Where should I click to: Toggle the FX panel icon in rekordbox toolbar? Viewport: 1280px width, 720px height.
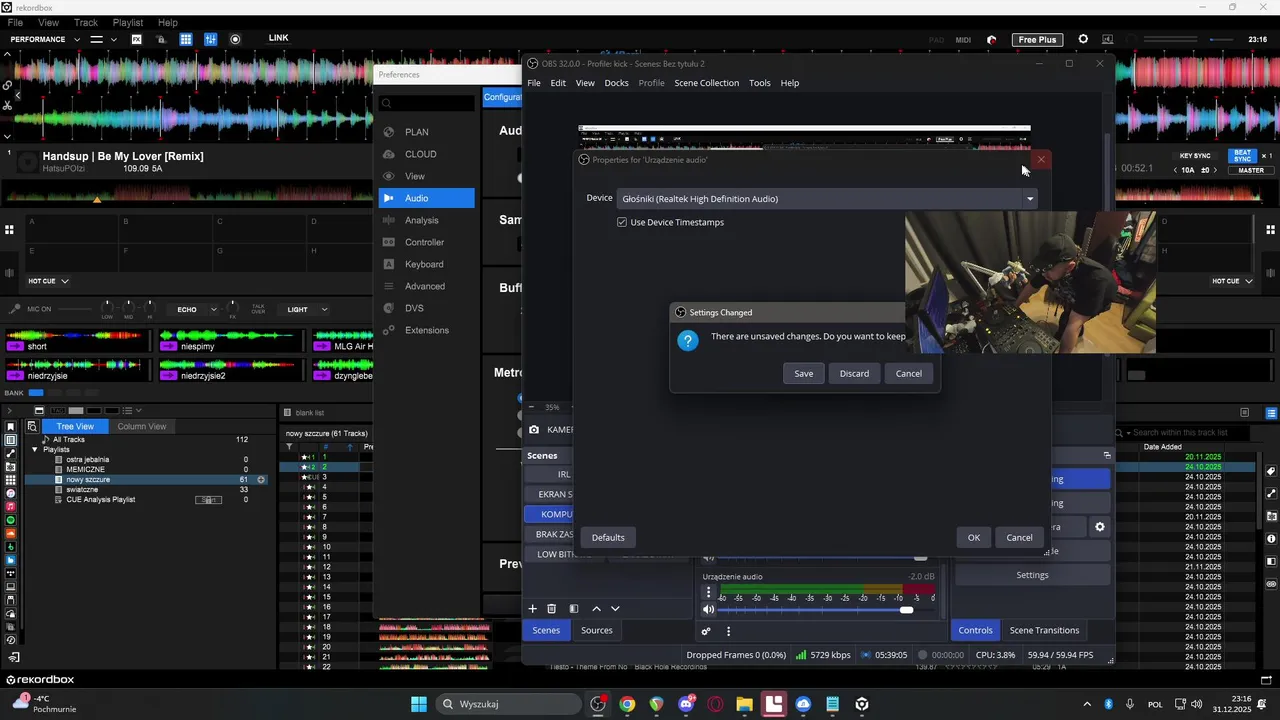(x=137, y=39)
